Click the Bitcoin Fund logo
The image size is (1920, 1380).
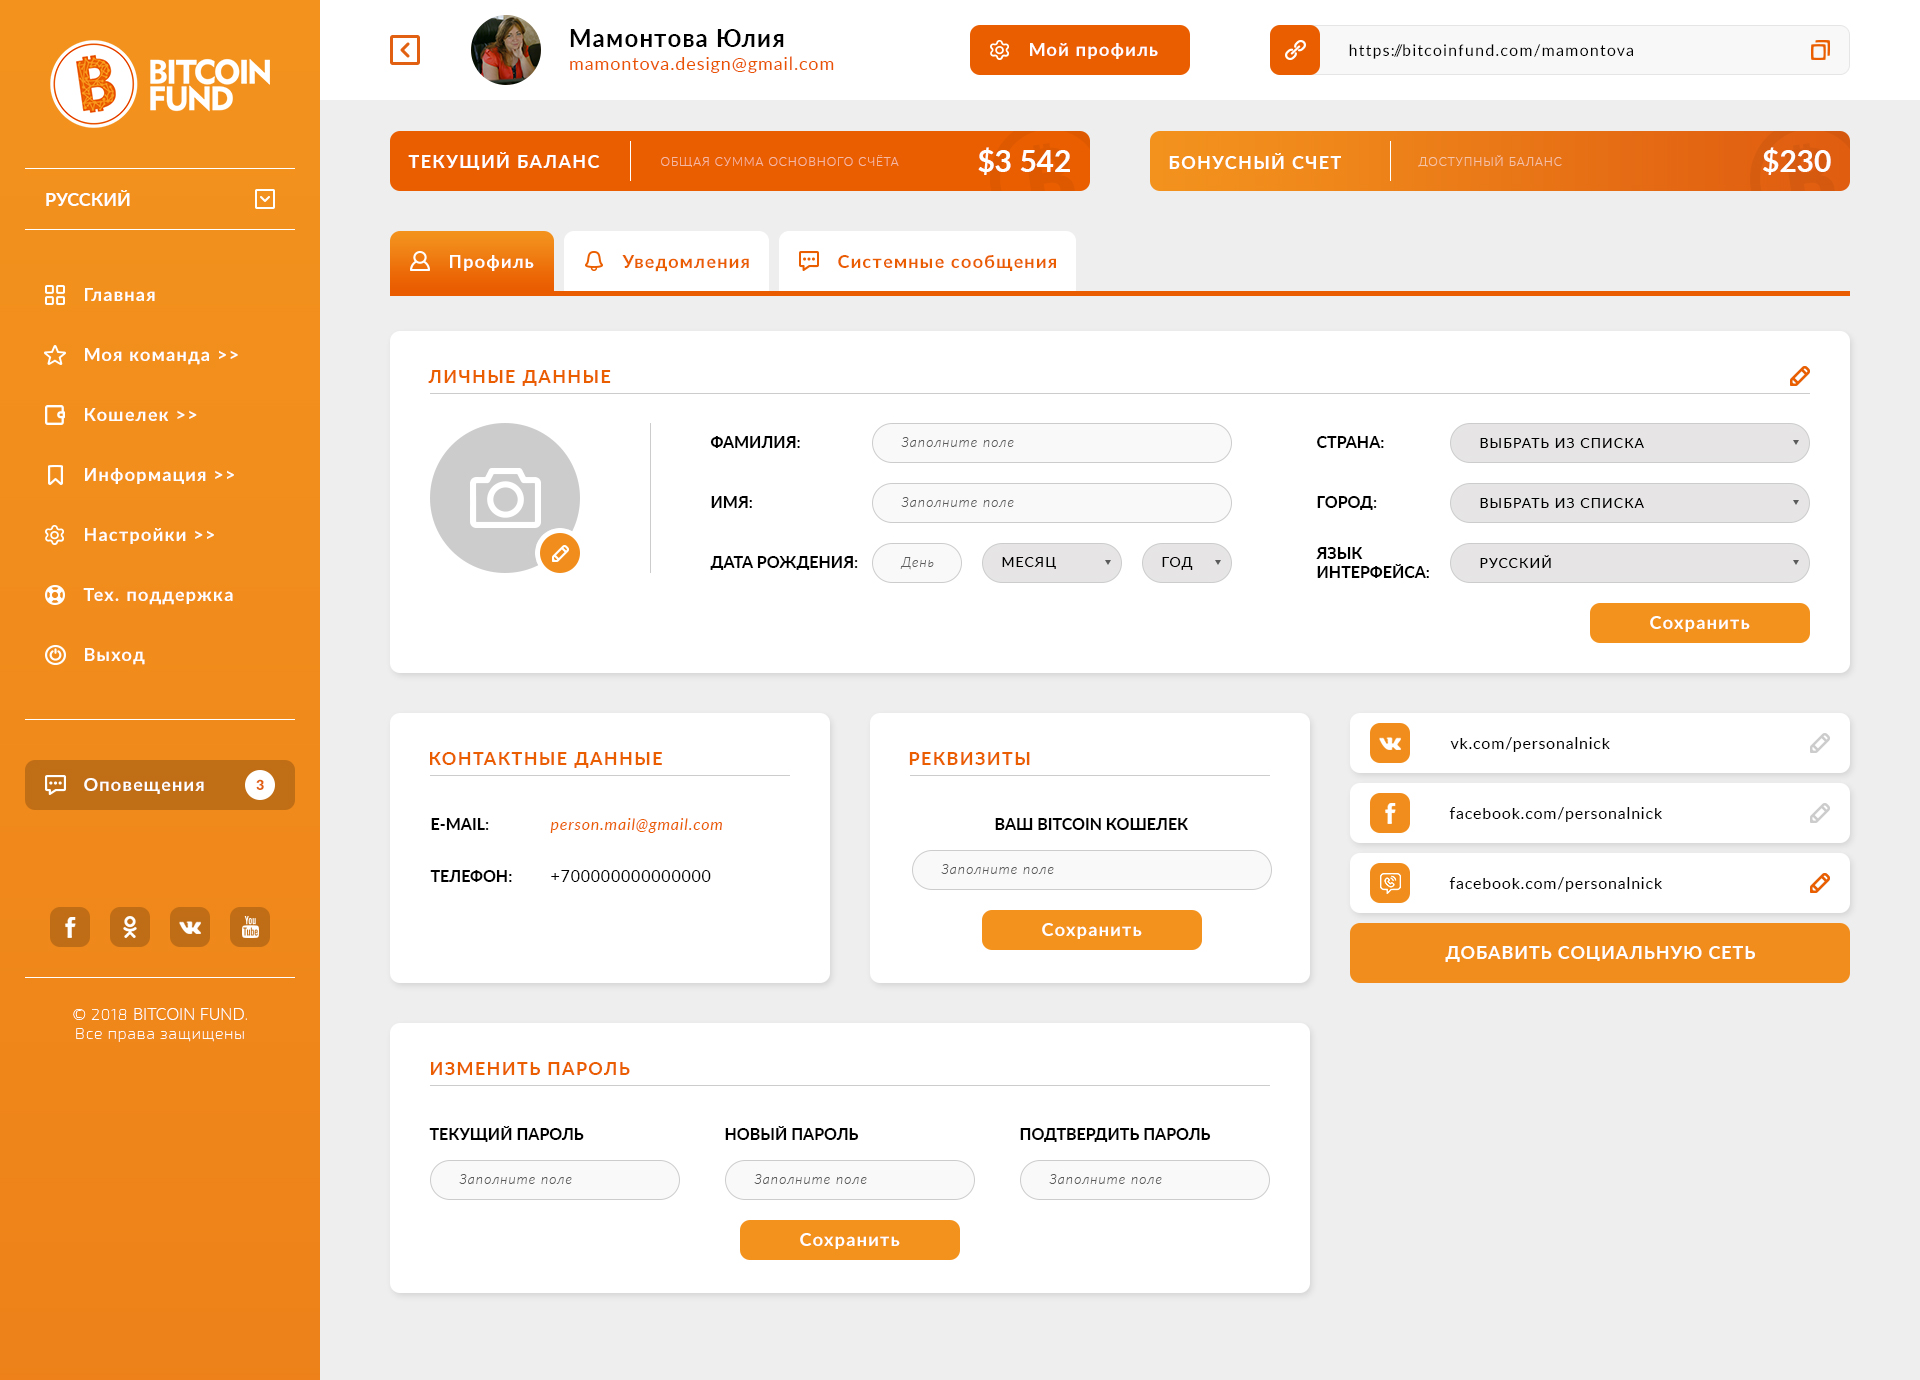tap(160, 84)
